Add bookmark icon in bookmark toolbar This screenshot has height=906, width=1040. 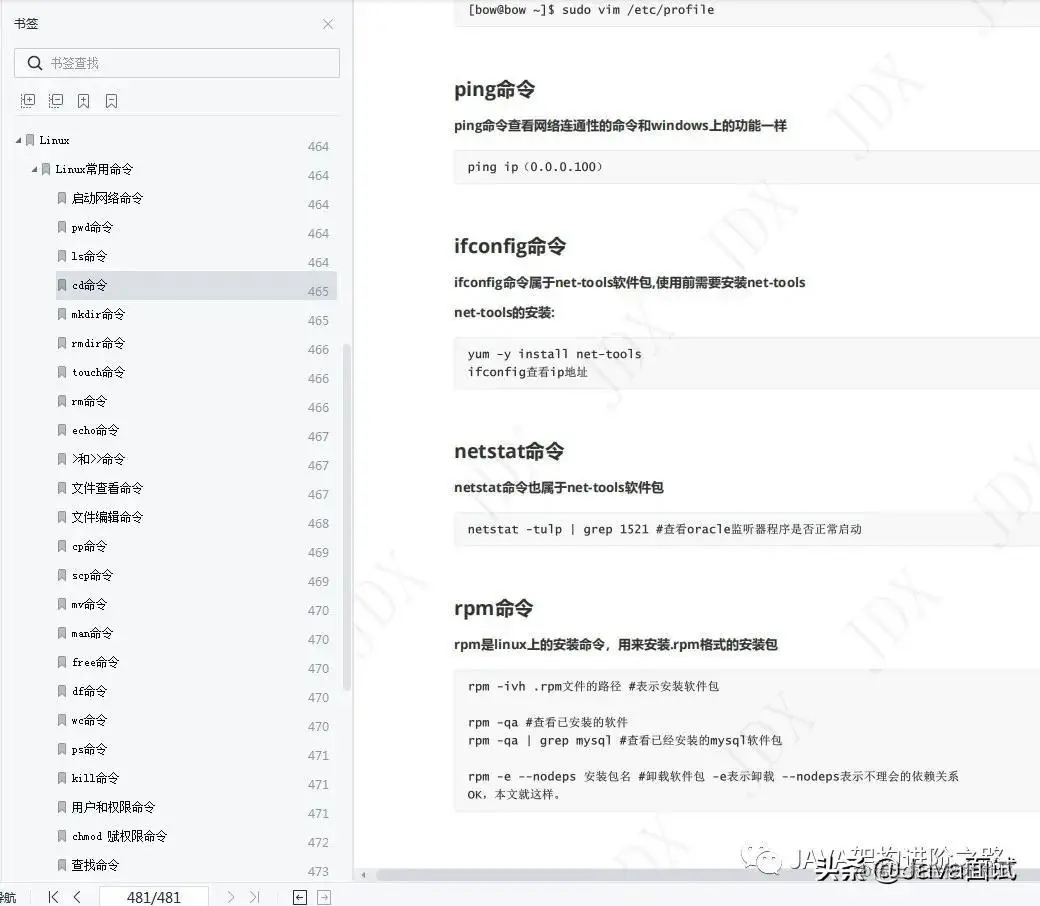pos(84,101)
